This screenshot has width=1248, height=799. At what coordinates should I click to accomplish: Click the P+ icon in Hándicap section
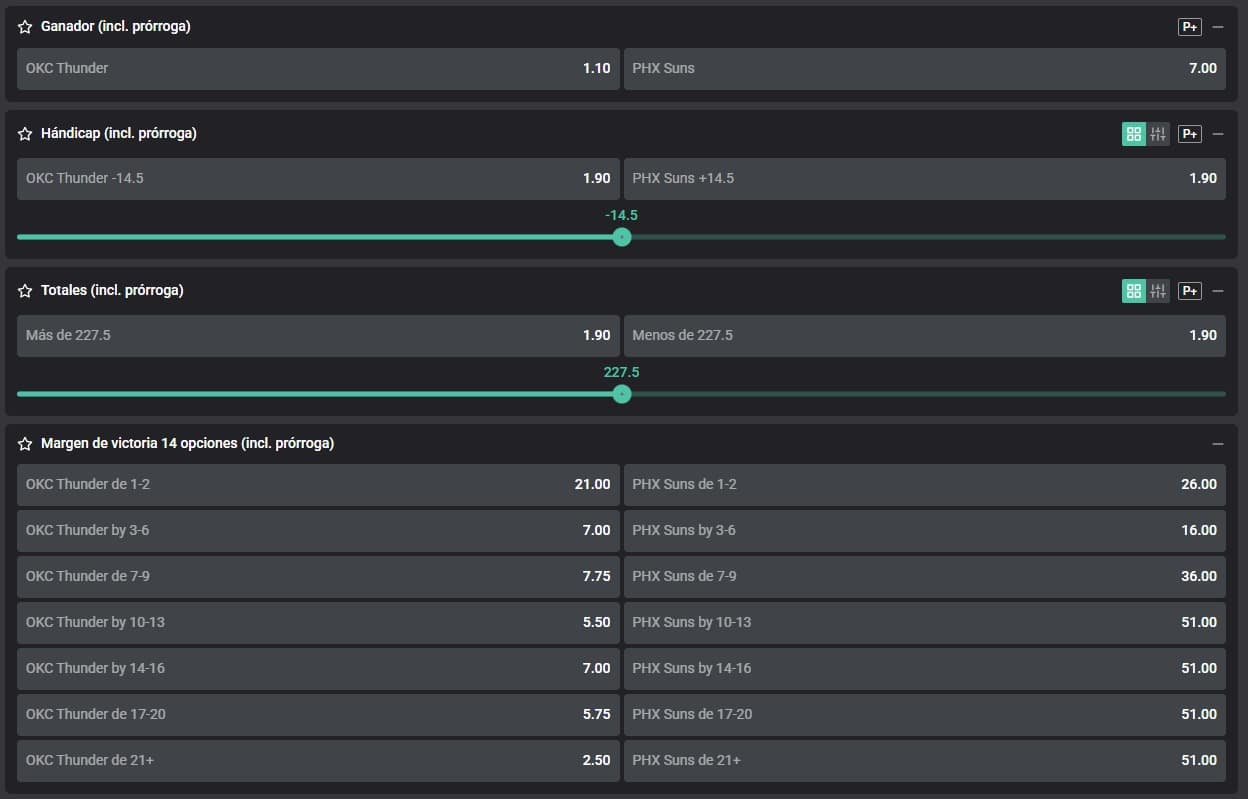click(1189, 134)
